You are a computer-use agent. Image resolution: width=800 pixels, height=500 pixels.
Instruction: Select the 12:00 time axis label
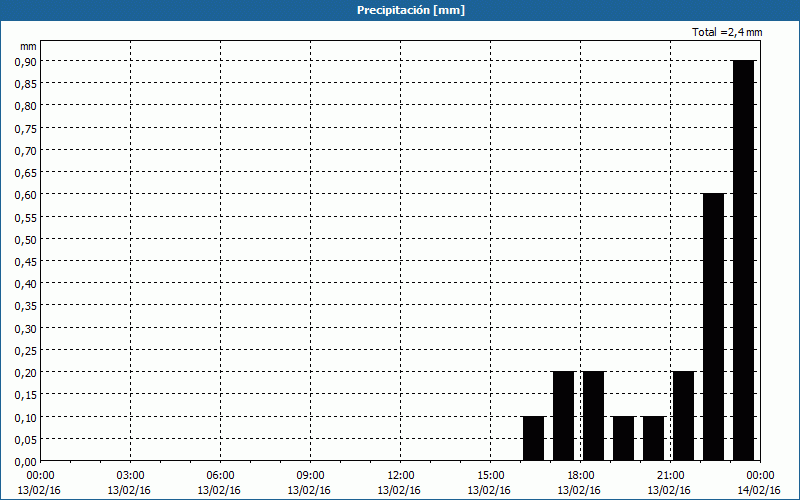400,475
